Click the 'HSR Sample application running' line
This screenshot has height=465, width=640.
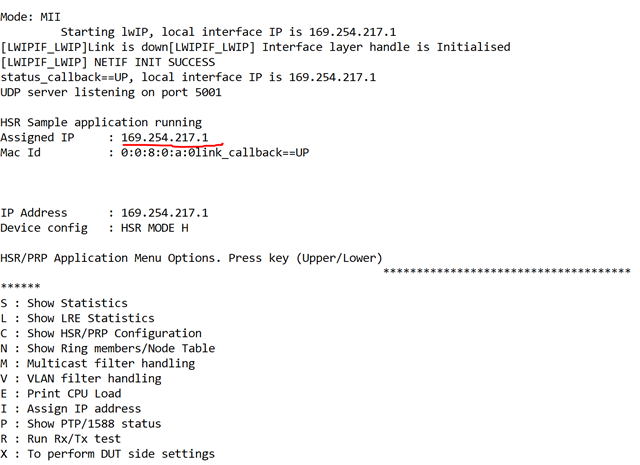coord(101,122)
